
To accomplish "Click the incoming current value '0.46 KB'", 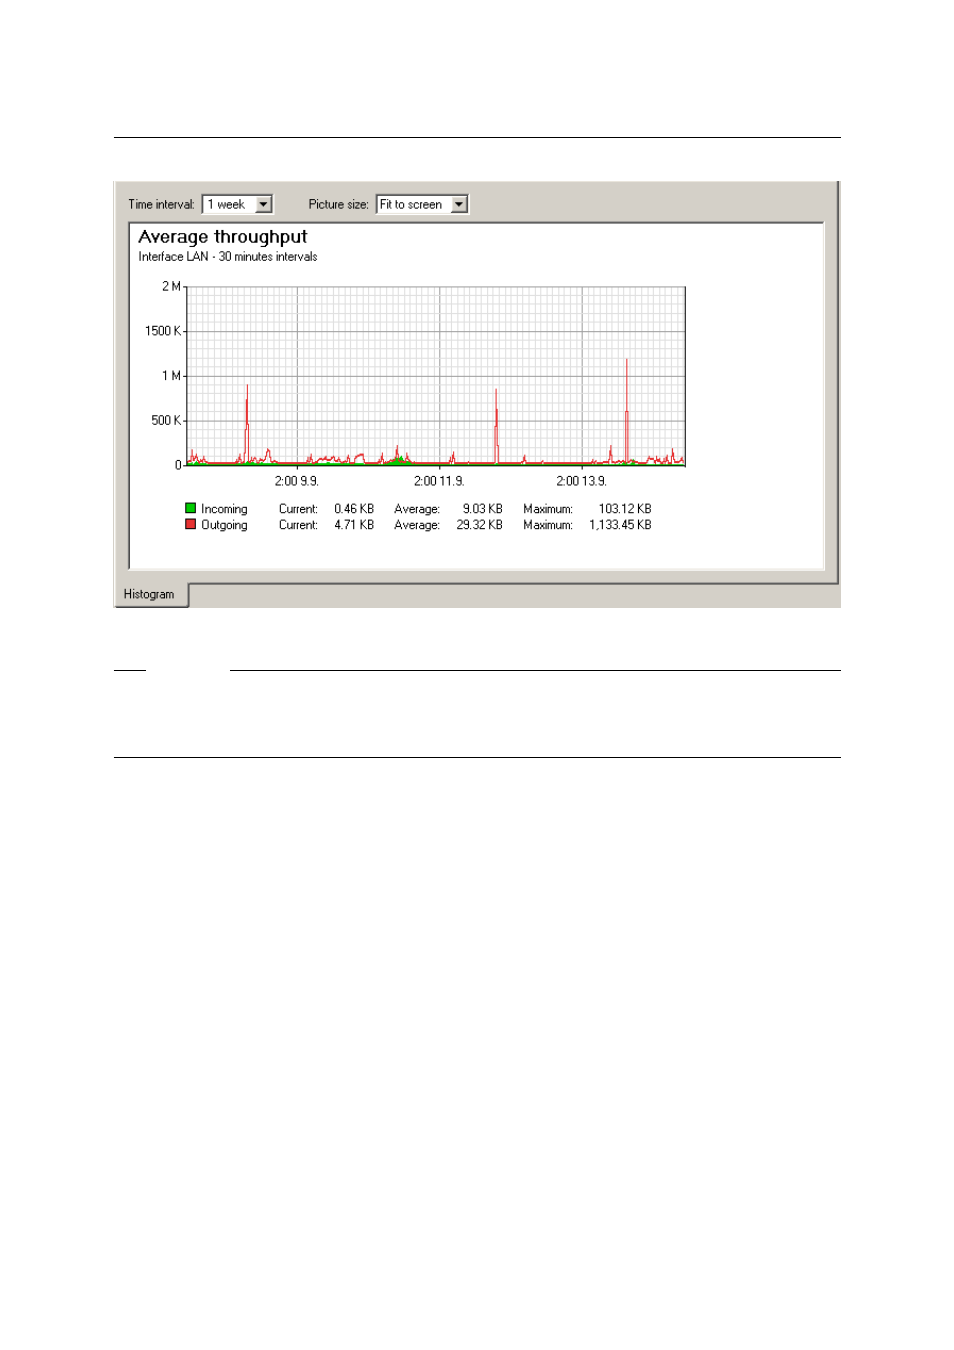I will pos(354,509).
